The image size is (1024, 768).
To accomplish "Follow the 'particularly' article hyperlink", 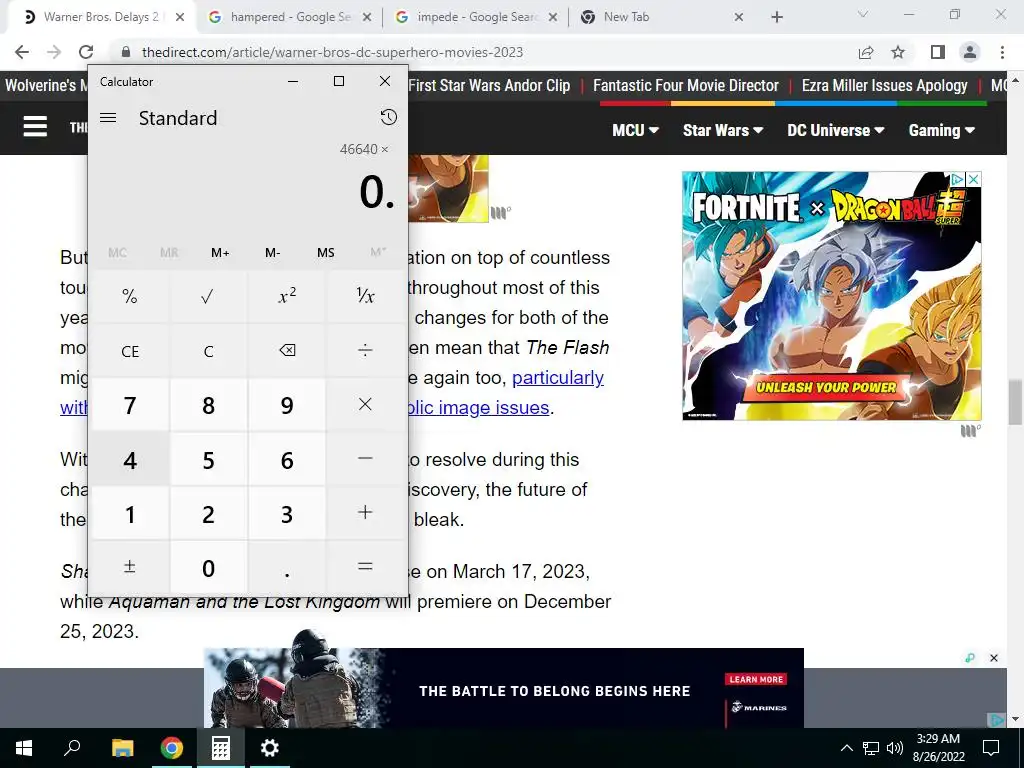I will pyautogui.click(x=558, y=377).
